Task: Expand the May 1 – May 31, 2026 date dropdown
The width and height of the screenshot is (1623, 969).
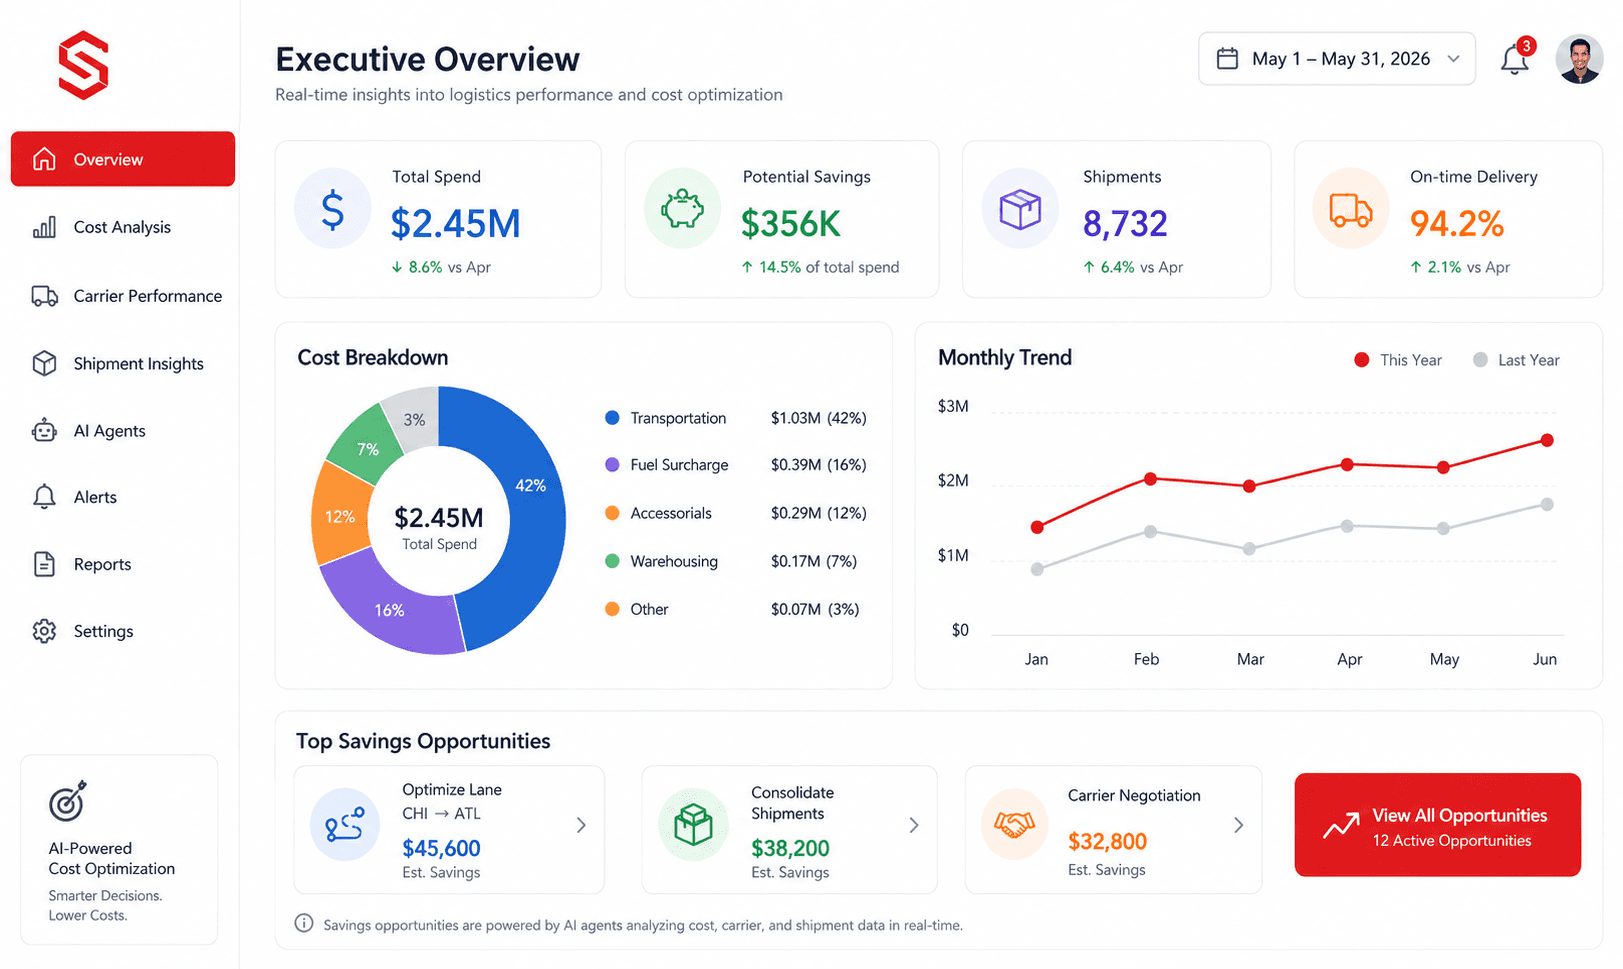Action: point(1337,59)
